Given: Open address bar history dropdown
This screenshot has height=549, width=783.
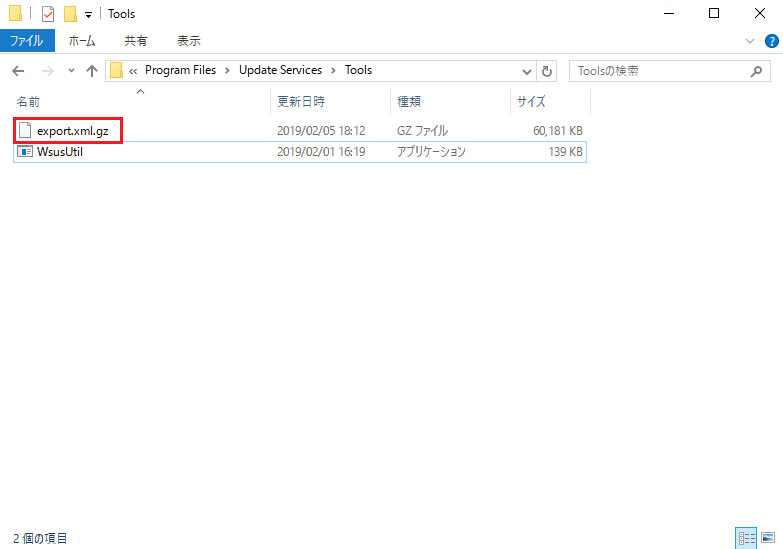Looking at the screenshot, I should click(x=528, y=71).
